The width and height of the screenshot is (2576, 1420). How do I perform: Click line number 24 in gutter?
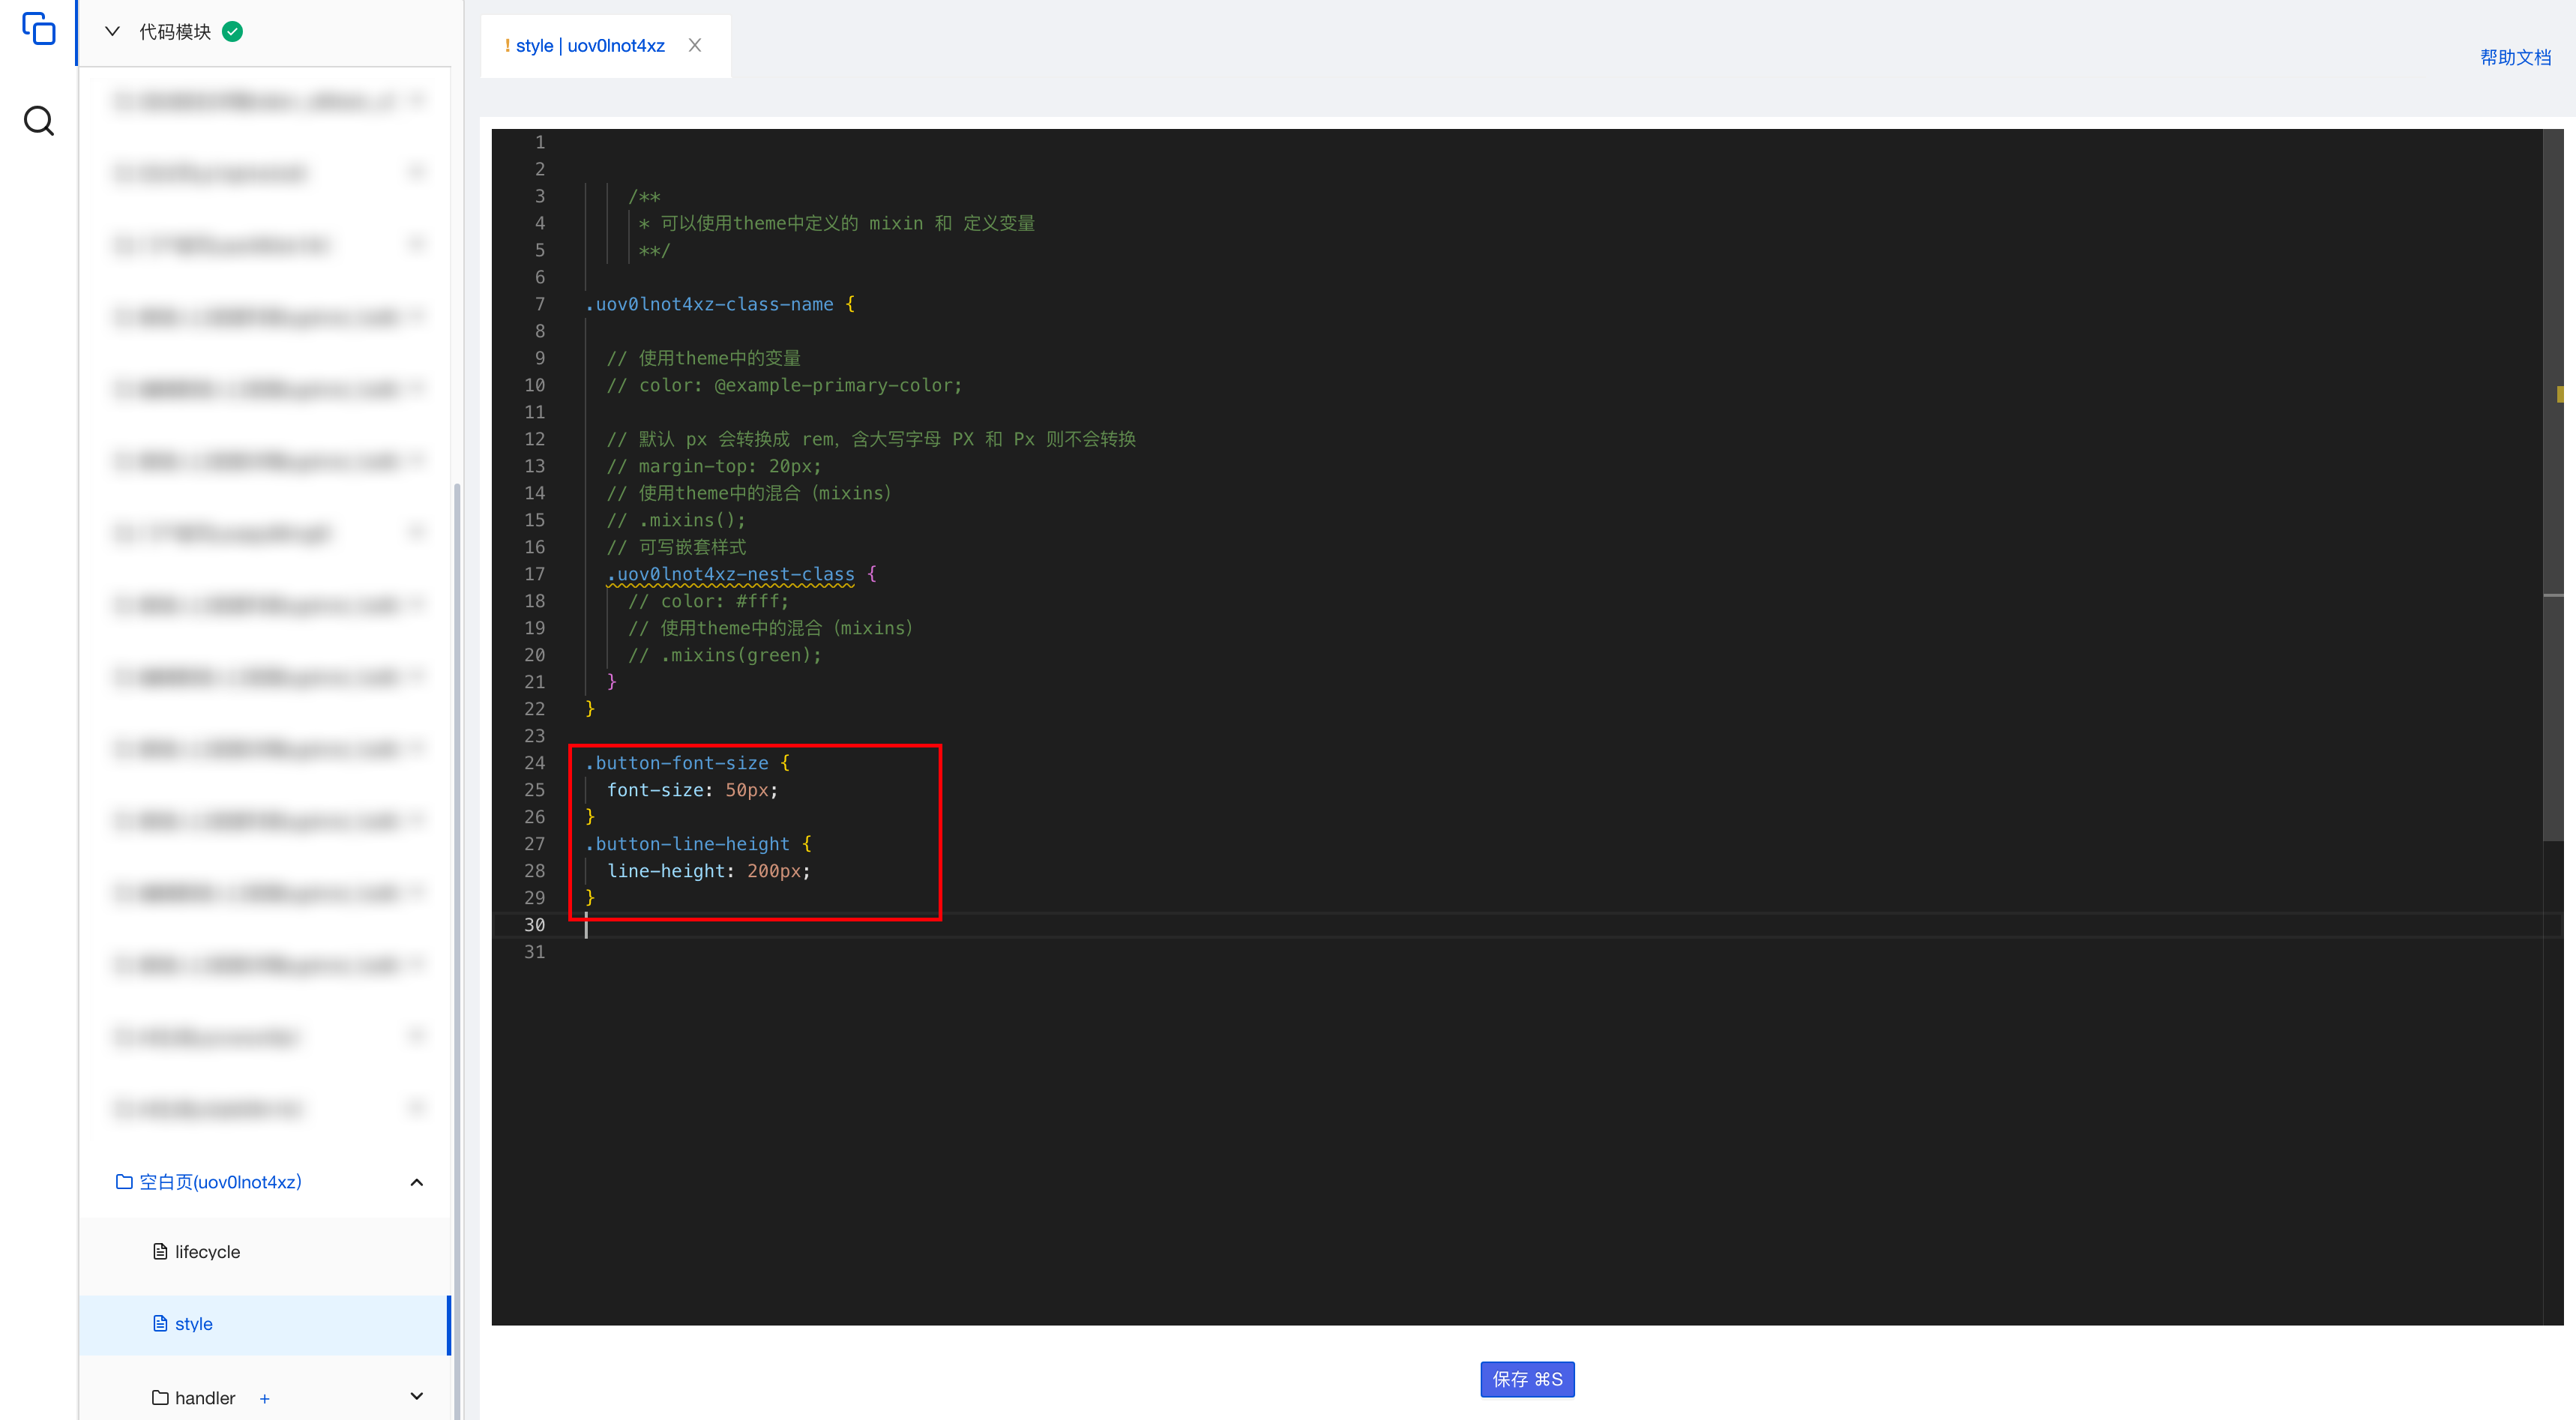coord(535,763)
